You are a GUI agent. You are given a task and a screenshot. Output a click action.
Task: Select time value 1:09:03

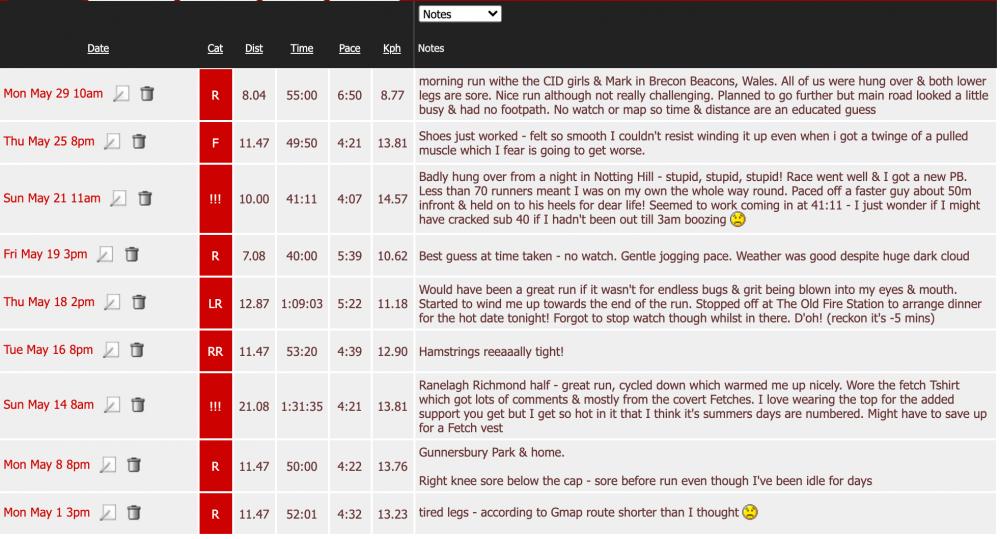point(302,304)
